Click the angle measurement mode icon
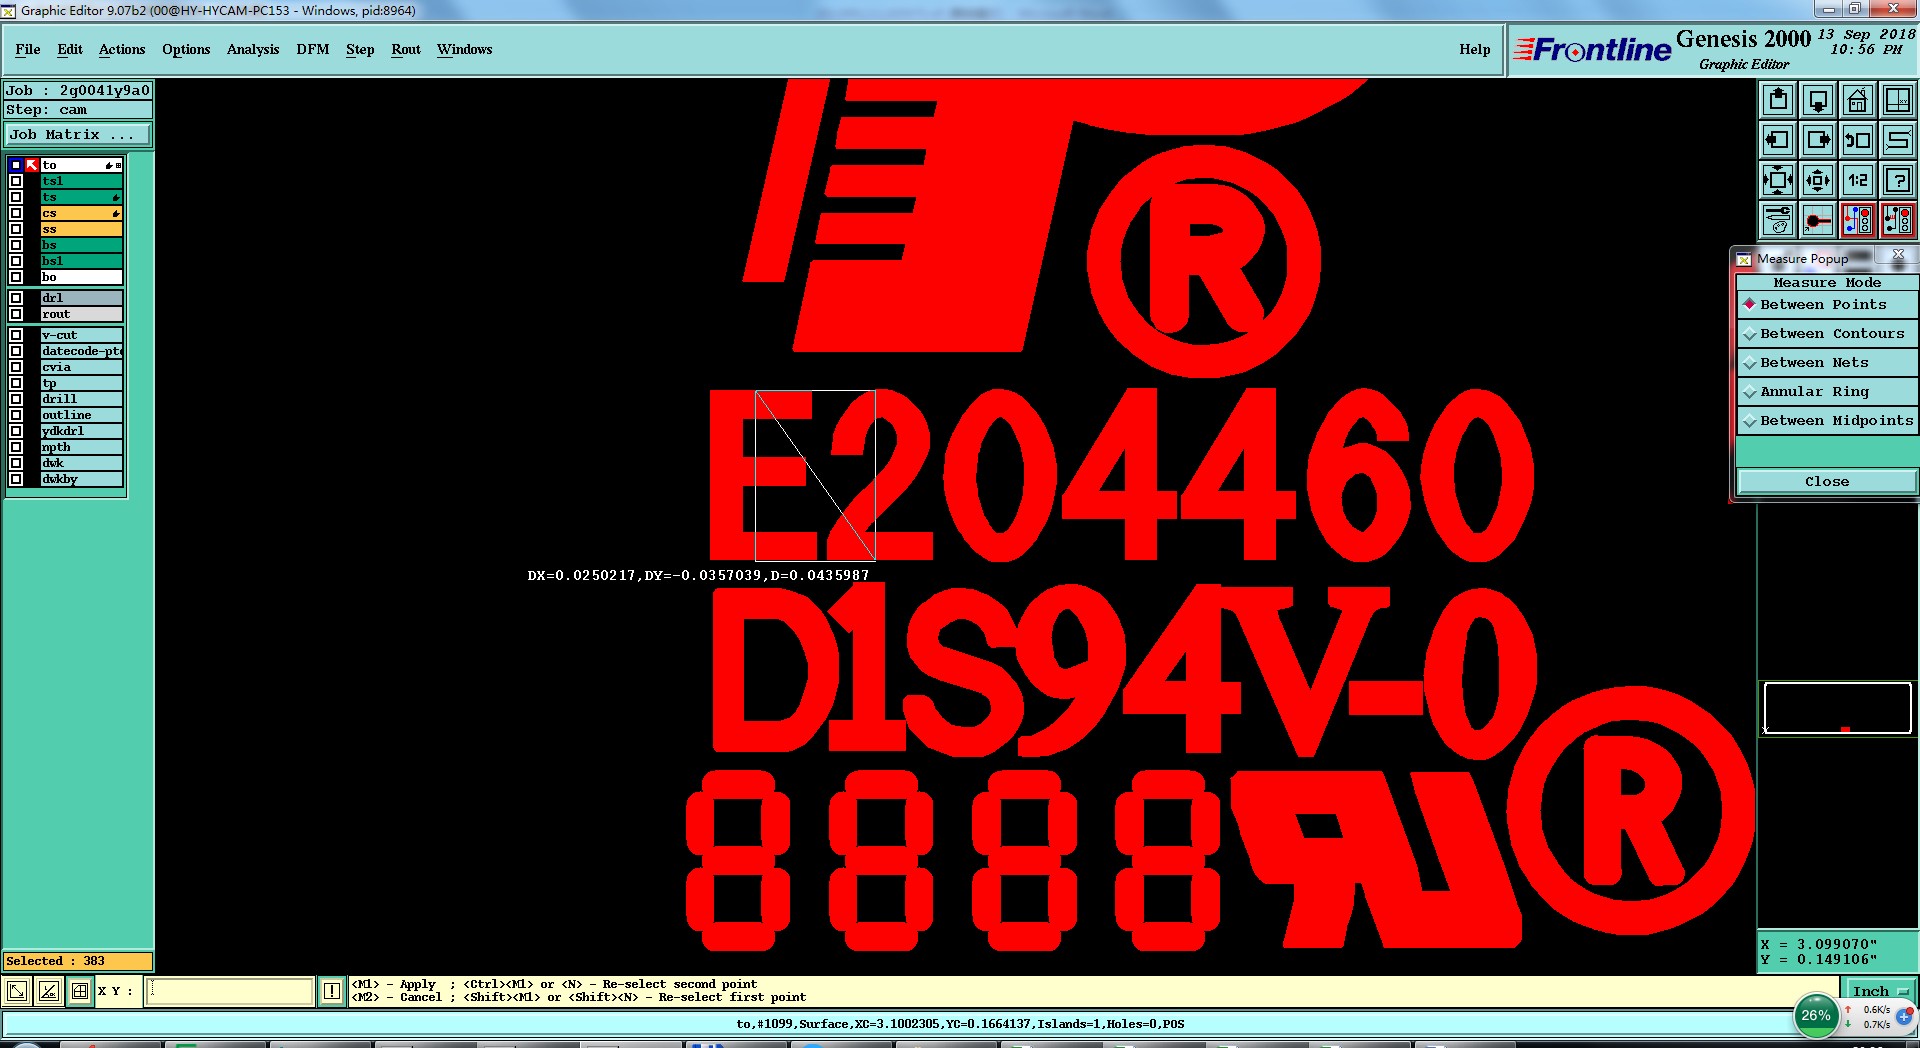Screen dimensions: 1920x1048 (x=48, y=991)
